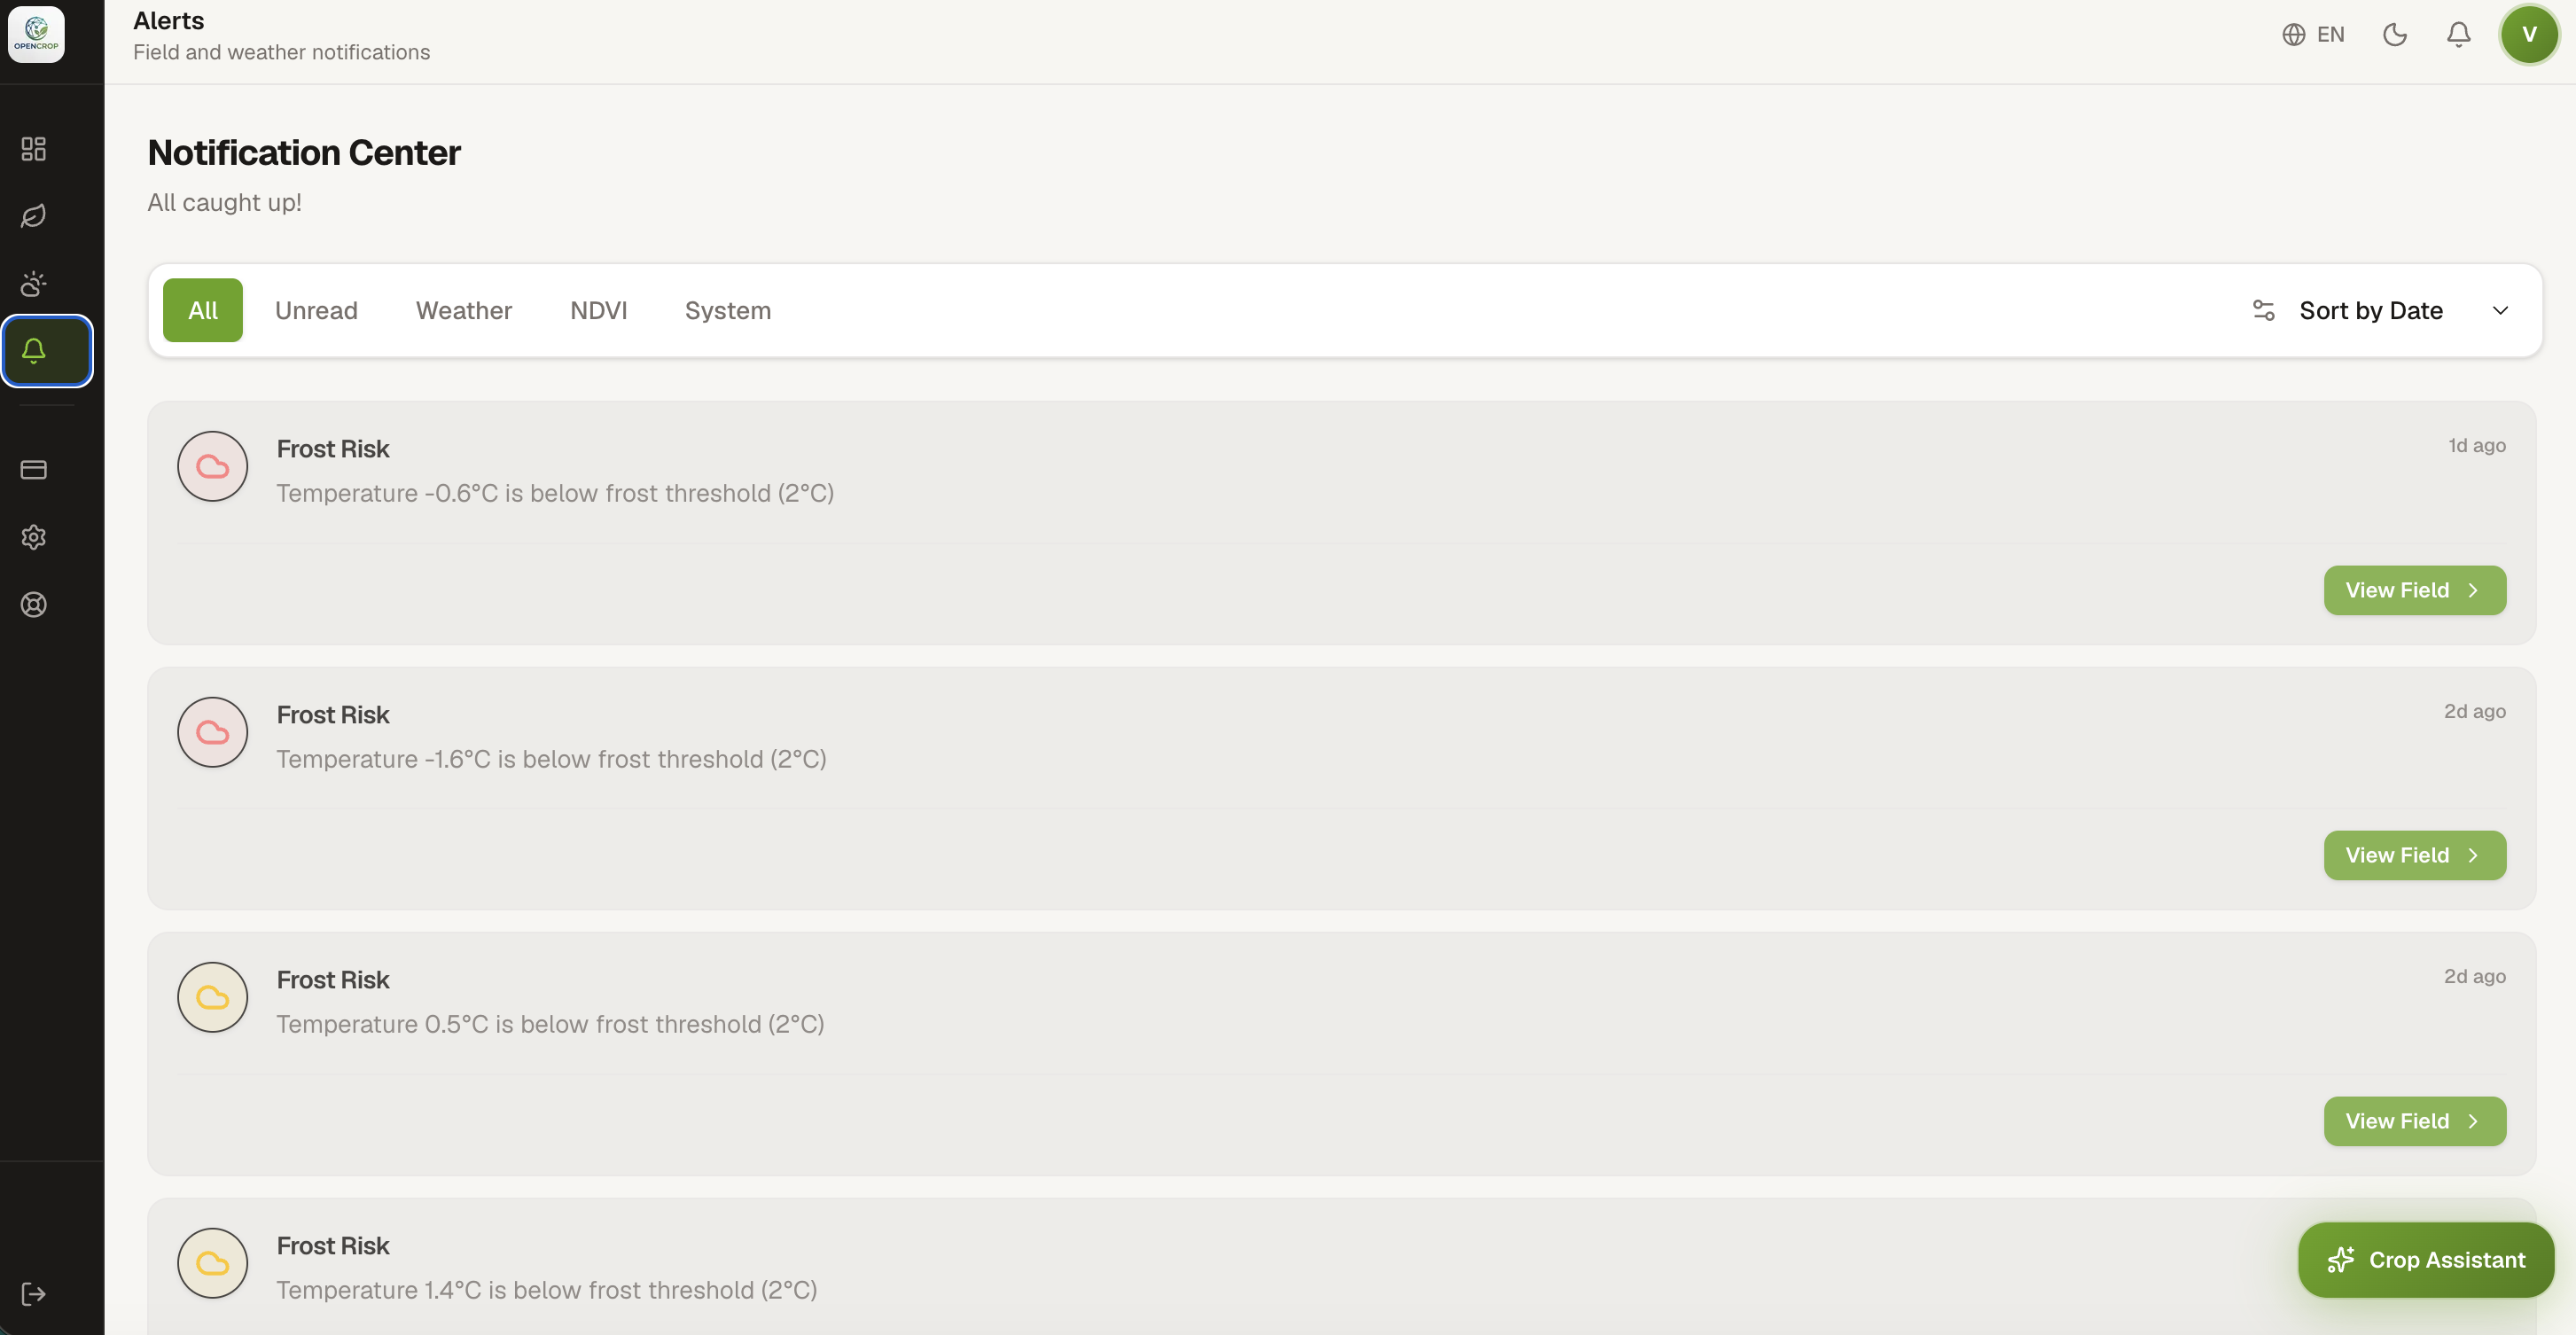This screenshot has height=1335, width=2576.
Task: Expand the sort dropdown chevron arrow
Action: 2501,311
